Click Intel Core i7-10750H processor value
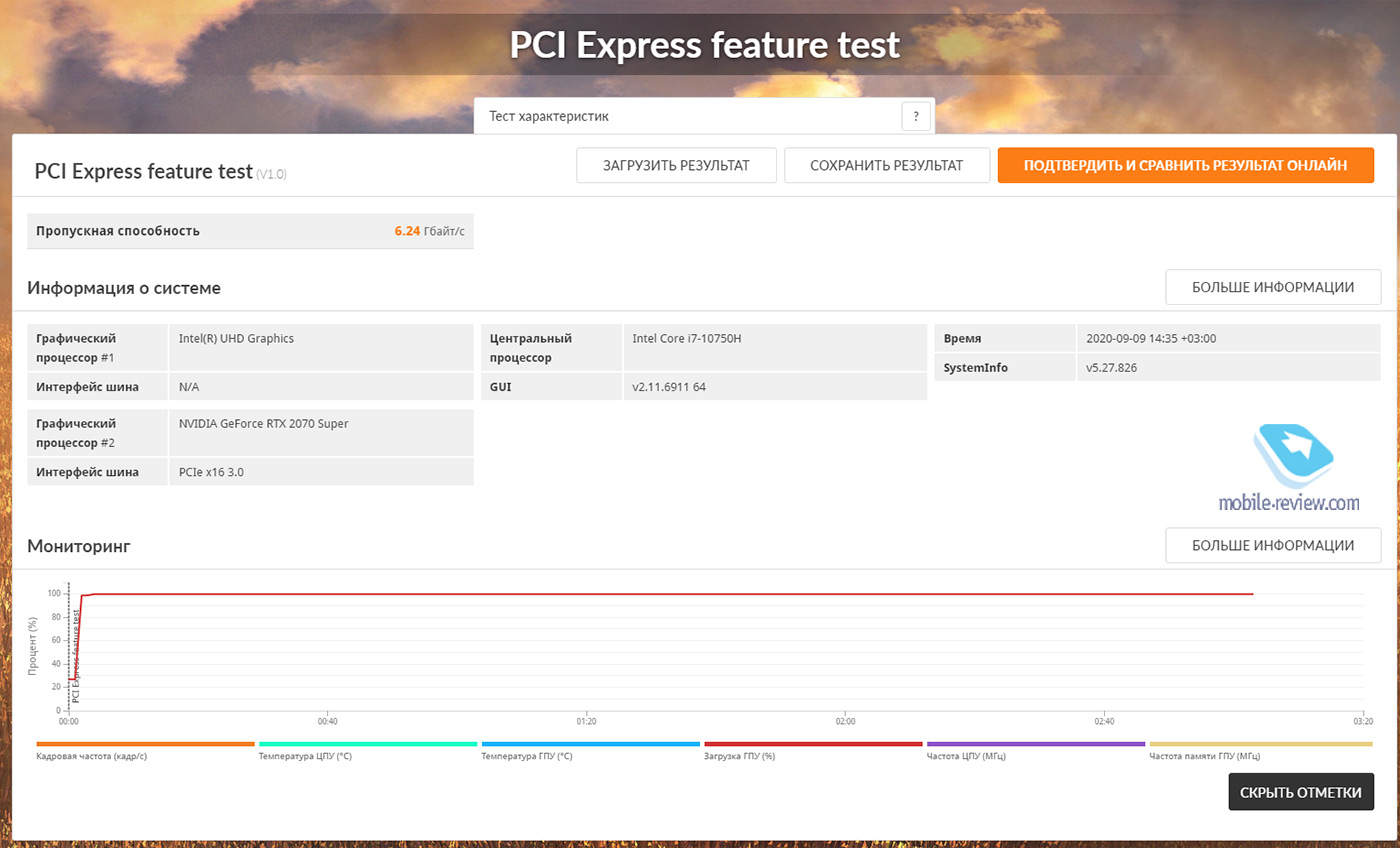Screen dimensions: 1400x848 coord(687,338)
